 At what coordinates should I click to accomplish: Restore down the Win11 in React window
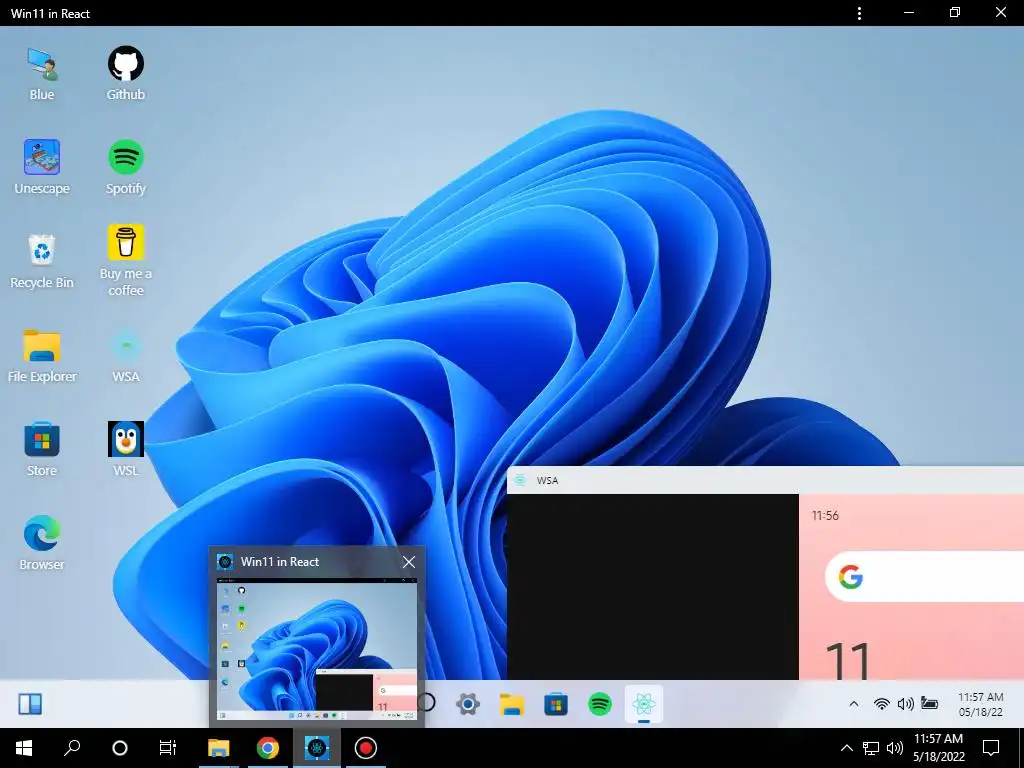955,13
